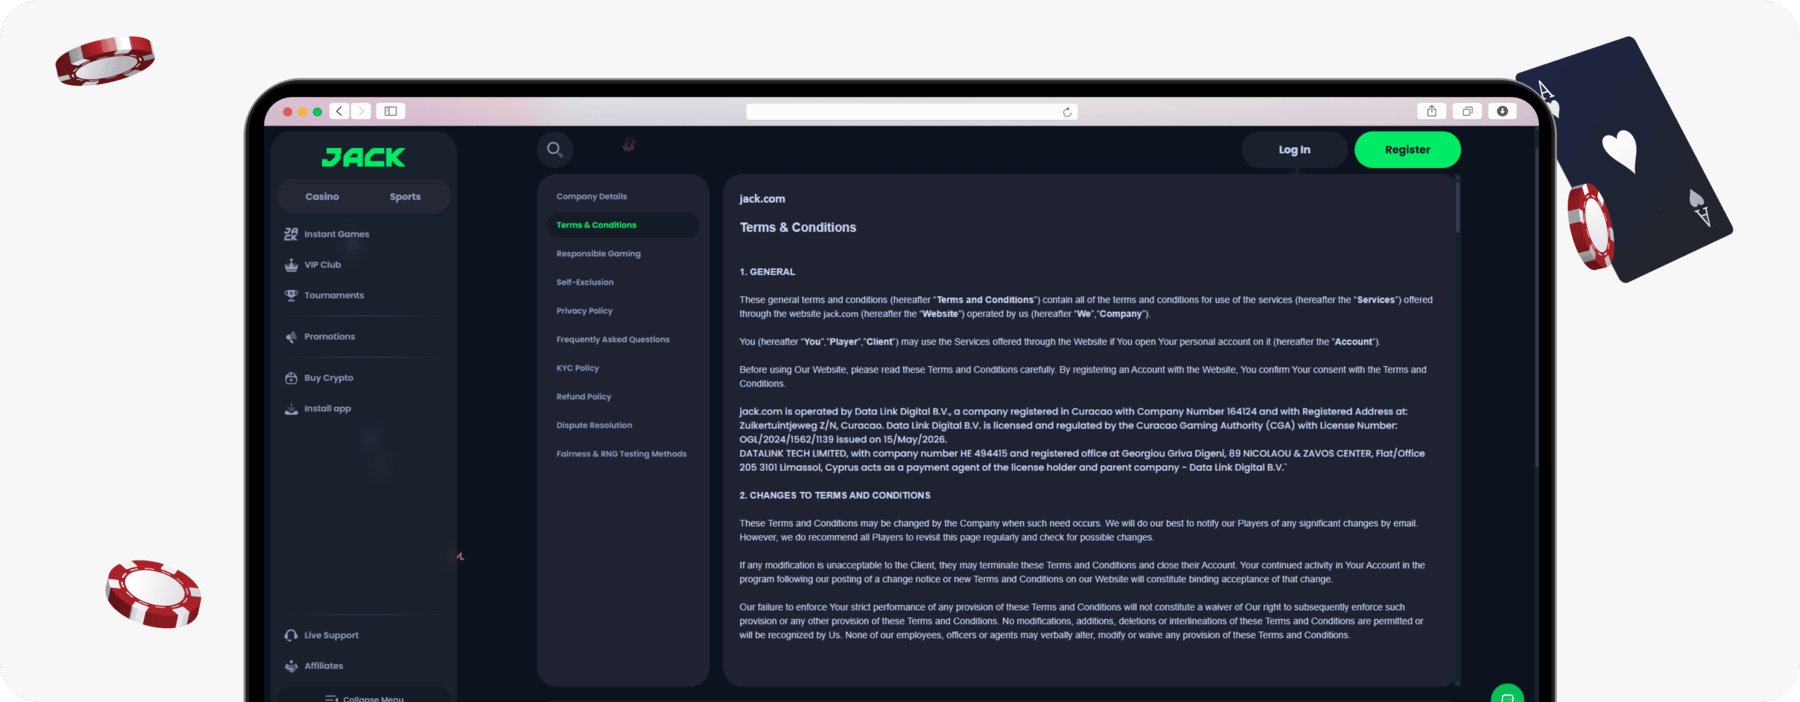Click the Live Support headset icon
Screen dimensions: 1800x702
pyautogui.click(x=291, y=635)
